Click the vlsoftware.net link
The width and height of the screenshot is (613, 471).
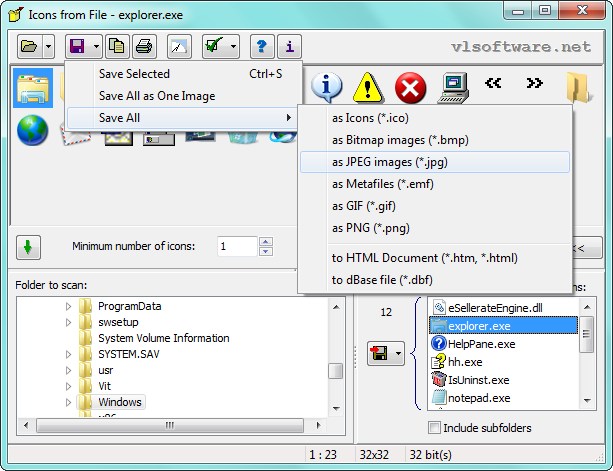pos(521,47)
